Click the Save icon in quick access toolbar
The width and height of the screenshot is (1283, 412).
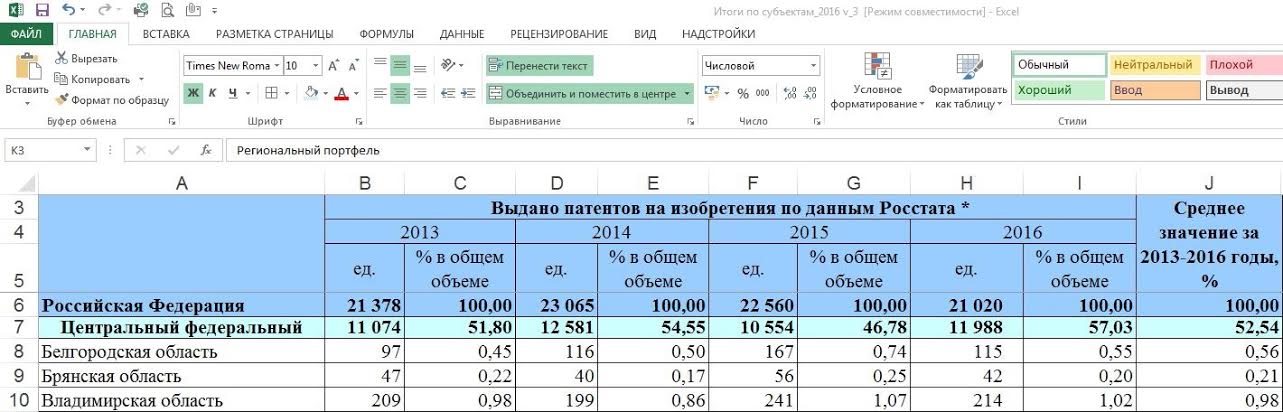click(41, 10)
